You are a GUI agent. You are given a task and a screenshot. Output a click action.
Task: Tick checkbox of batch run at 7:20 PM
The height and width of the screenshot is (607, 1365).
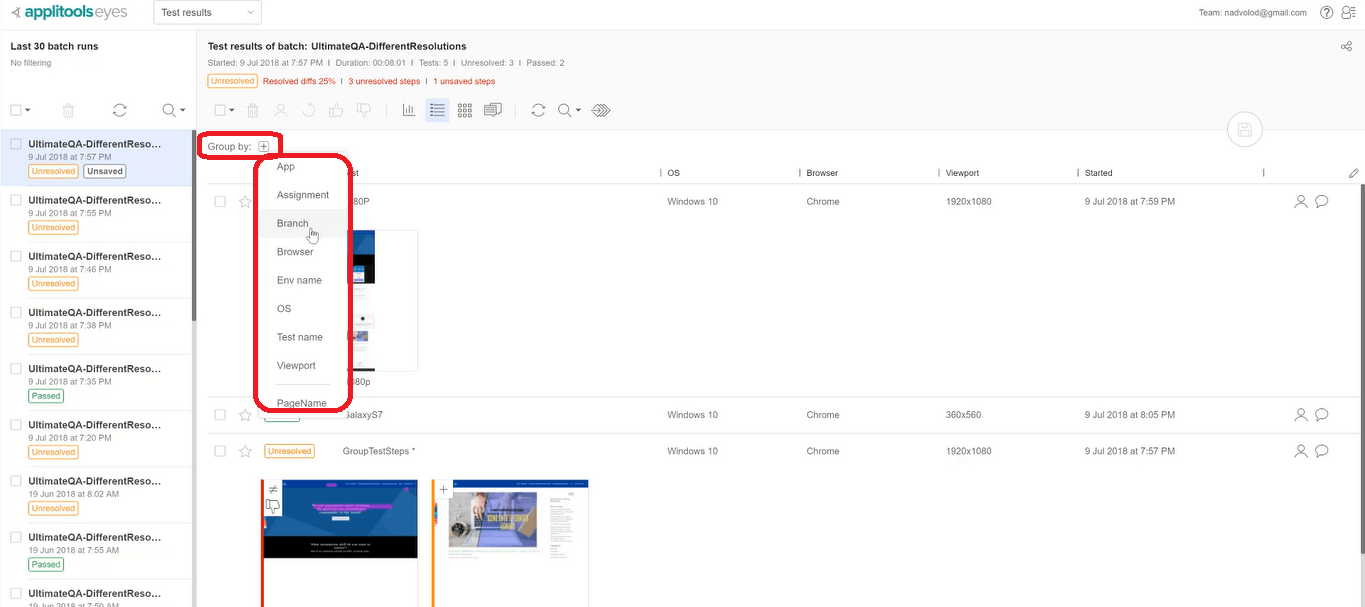click(x=16, y=424)
